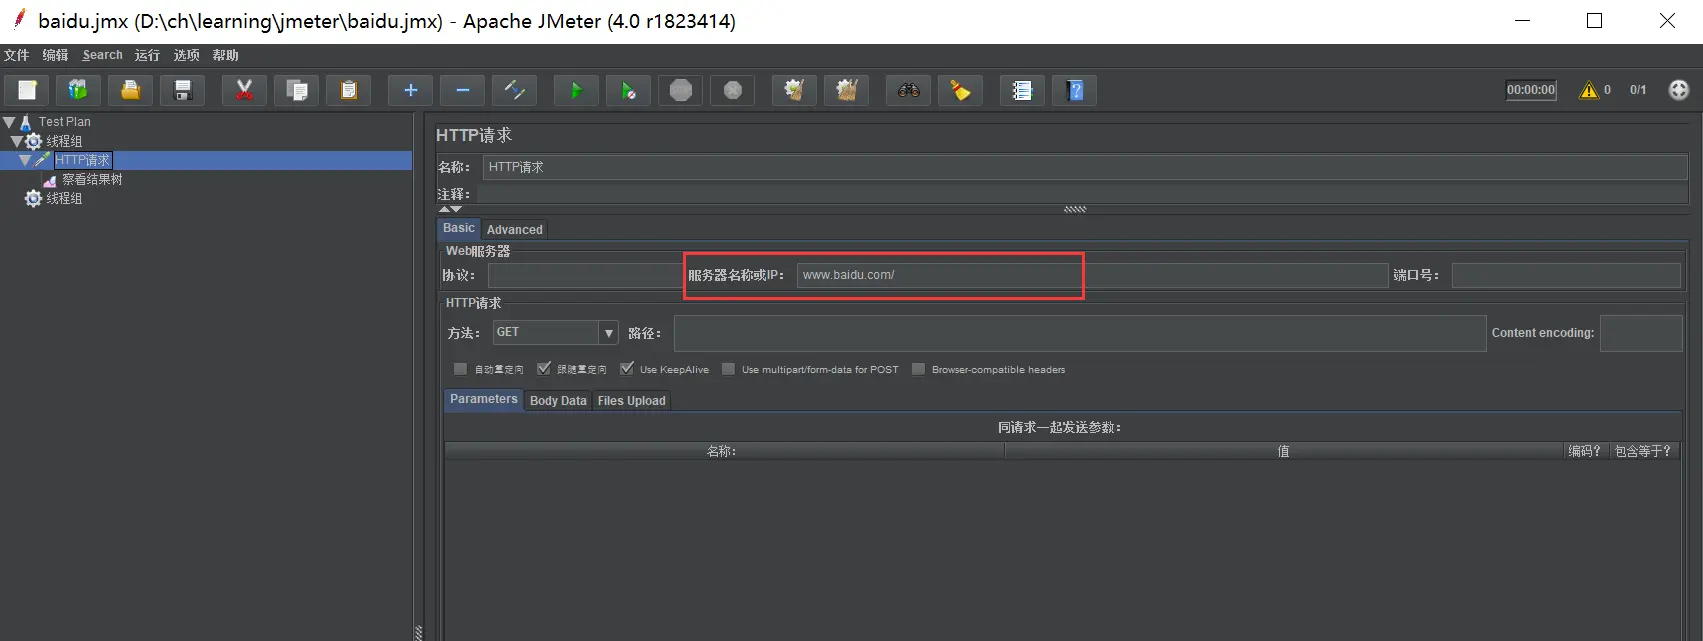Click the 值 column header

pos(1284,451)
